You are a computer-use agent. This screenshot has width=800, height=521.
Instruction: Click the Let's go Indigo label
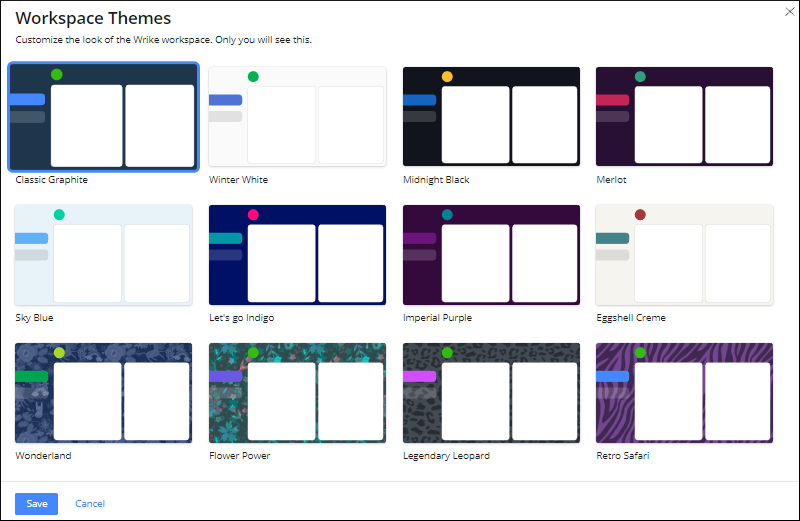242,317
